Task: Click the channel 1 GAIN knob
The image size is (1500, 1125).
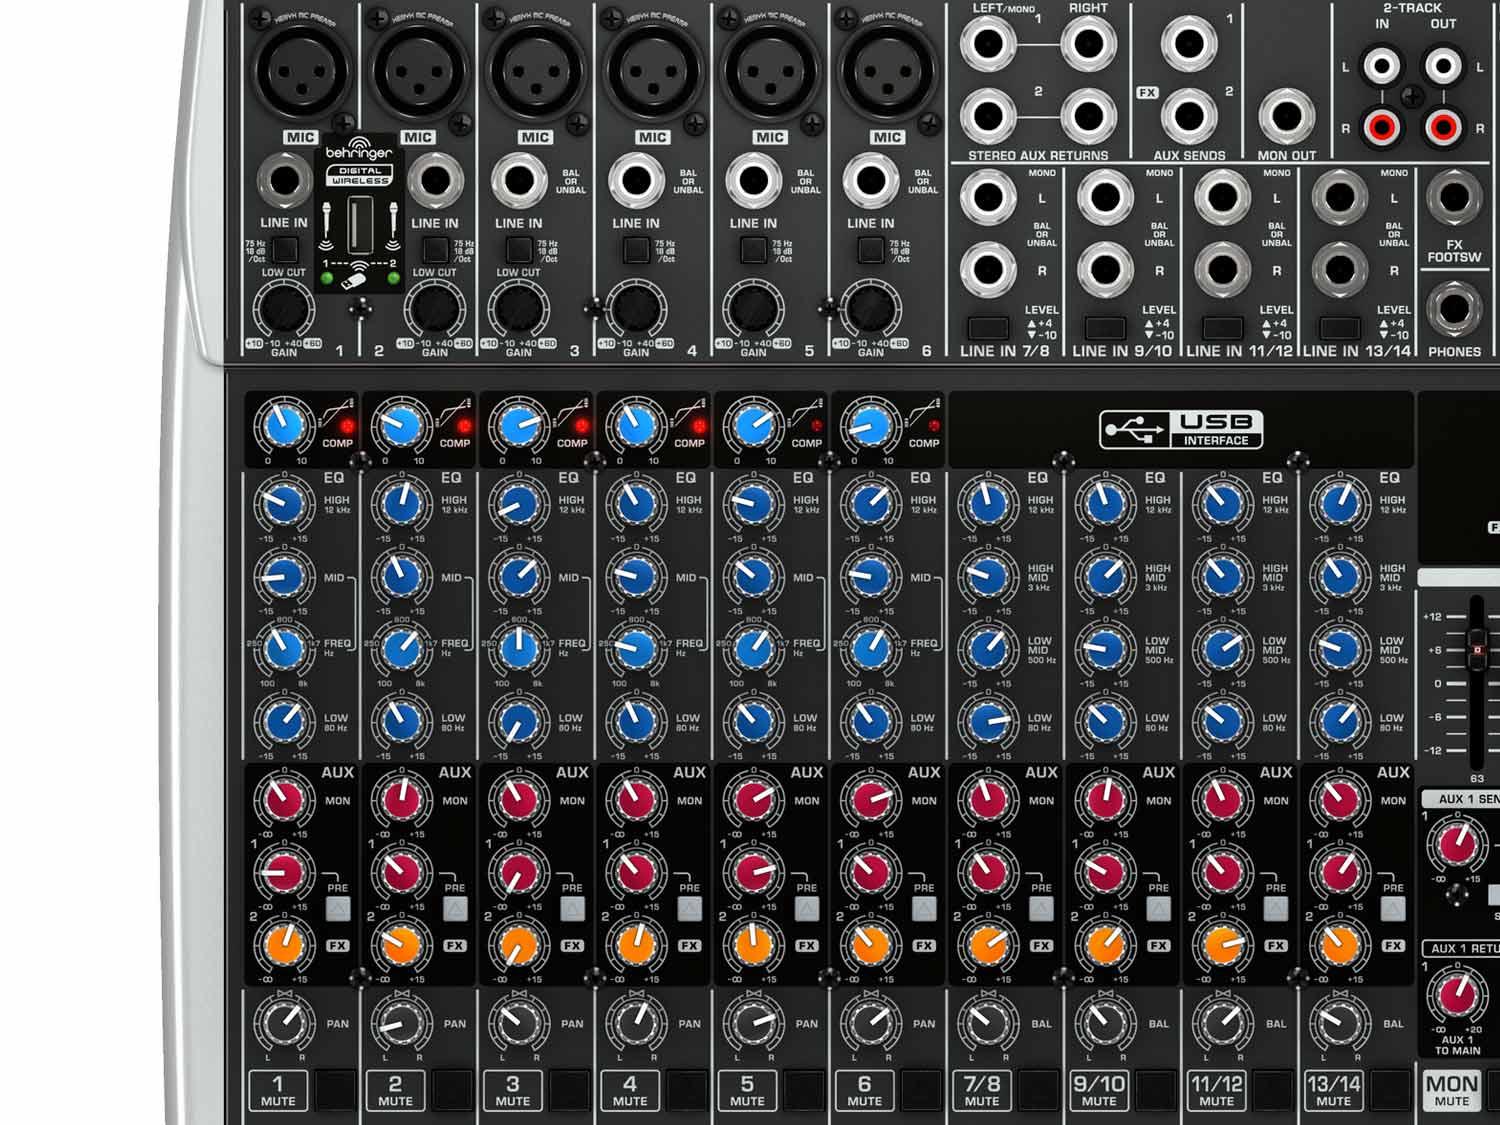Action: (x=284, y=309)
